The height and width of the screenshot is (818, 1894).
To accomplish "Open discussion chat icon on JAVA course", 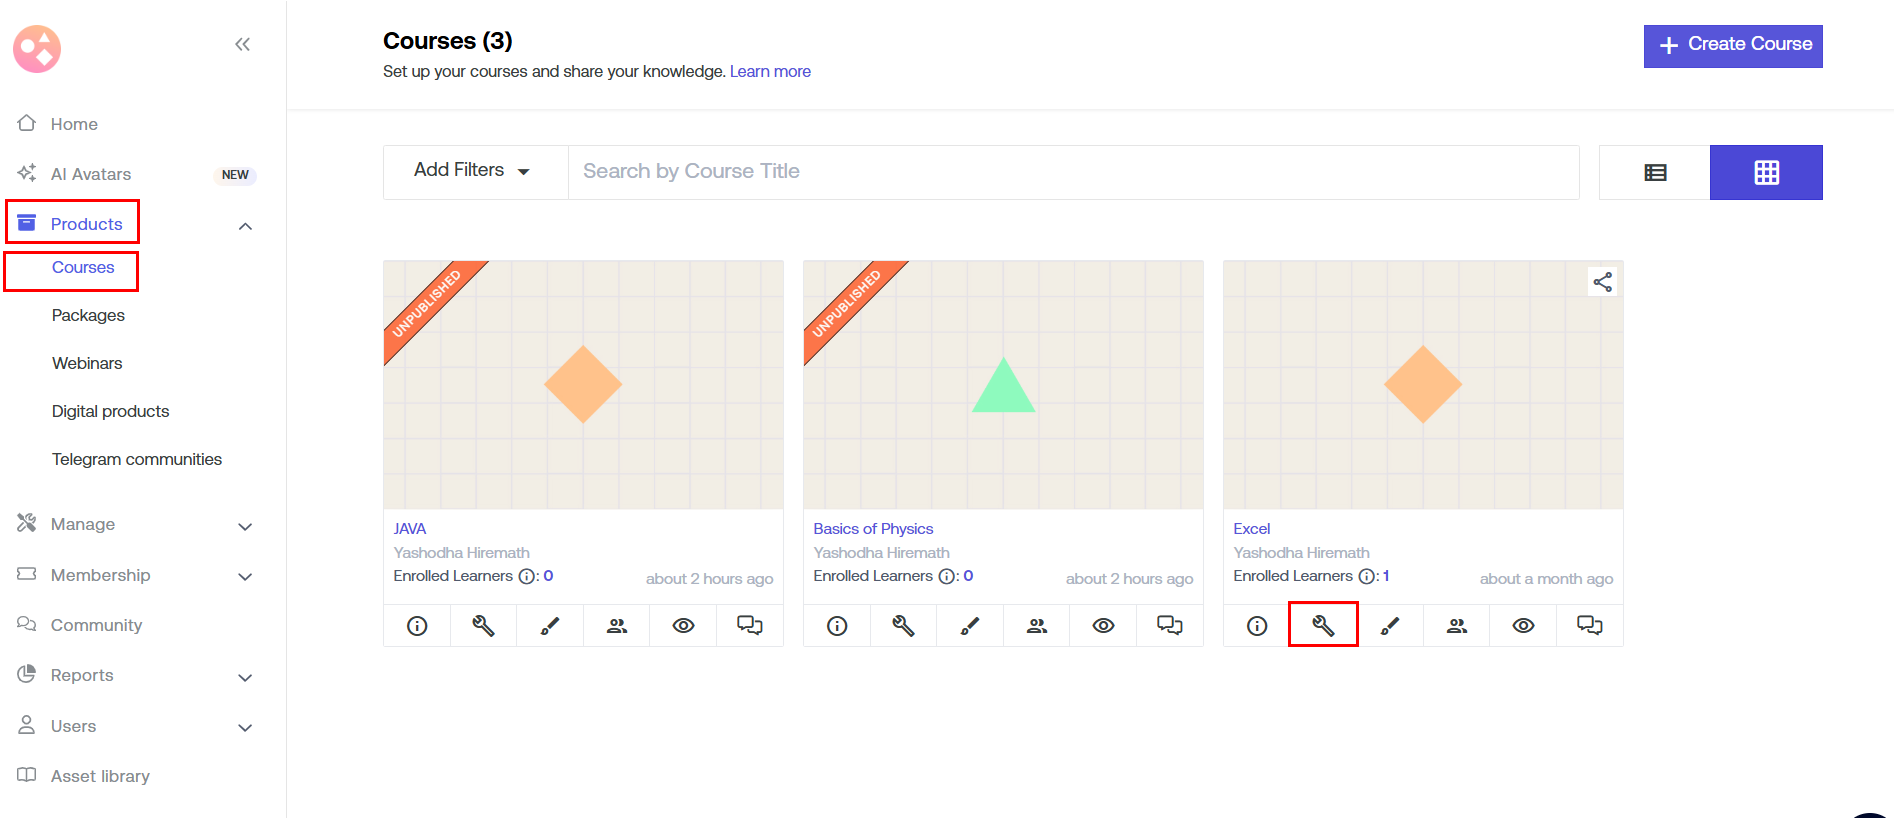I will (x=750, y=625).
